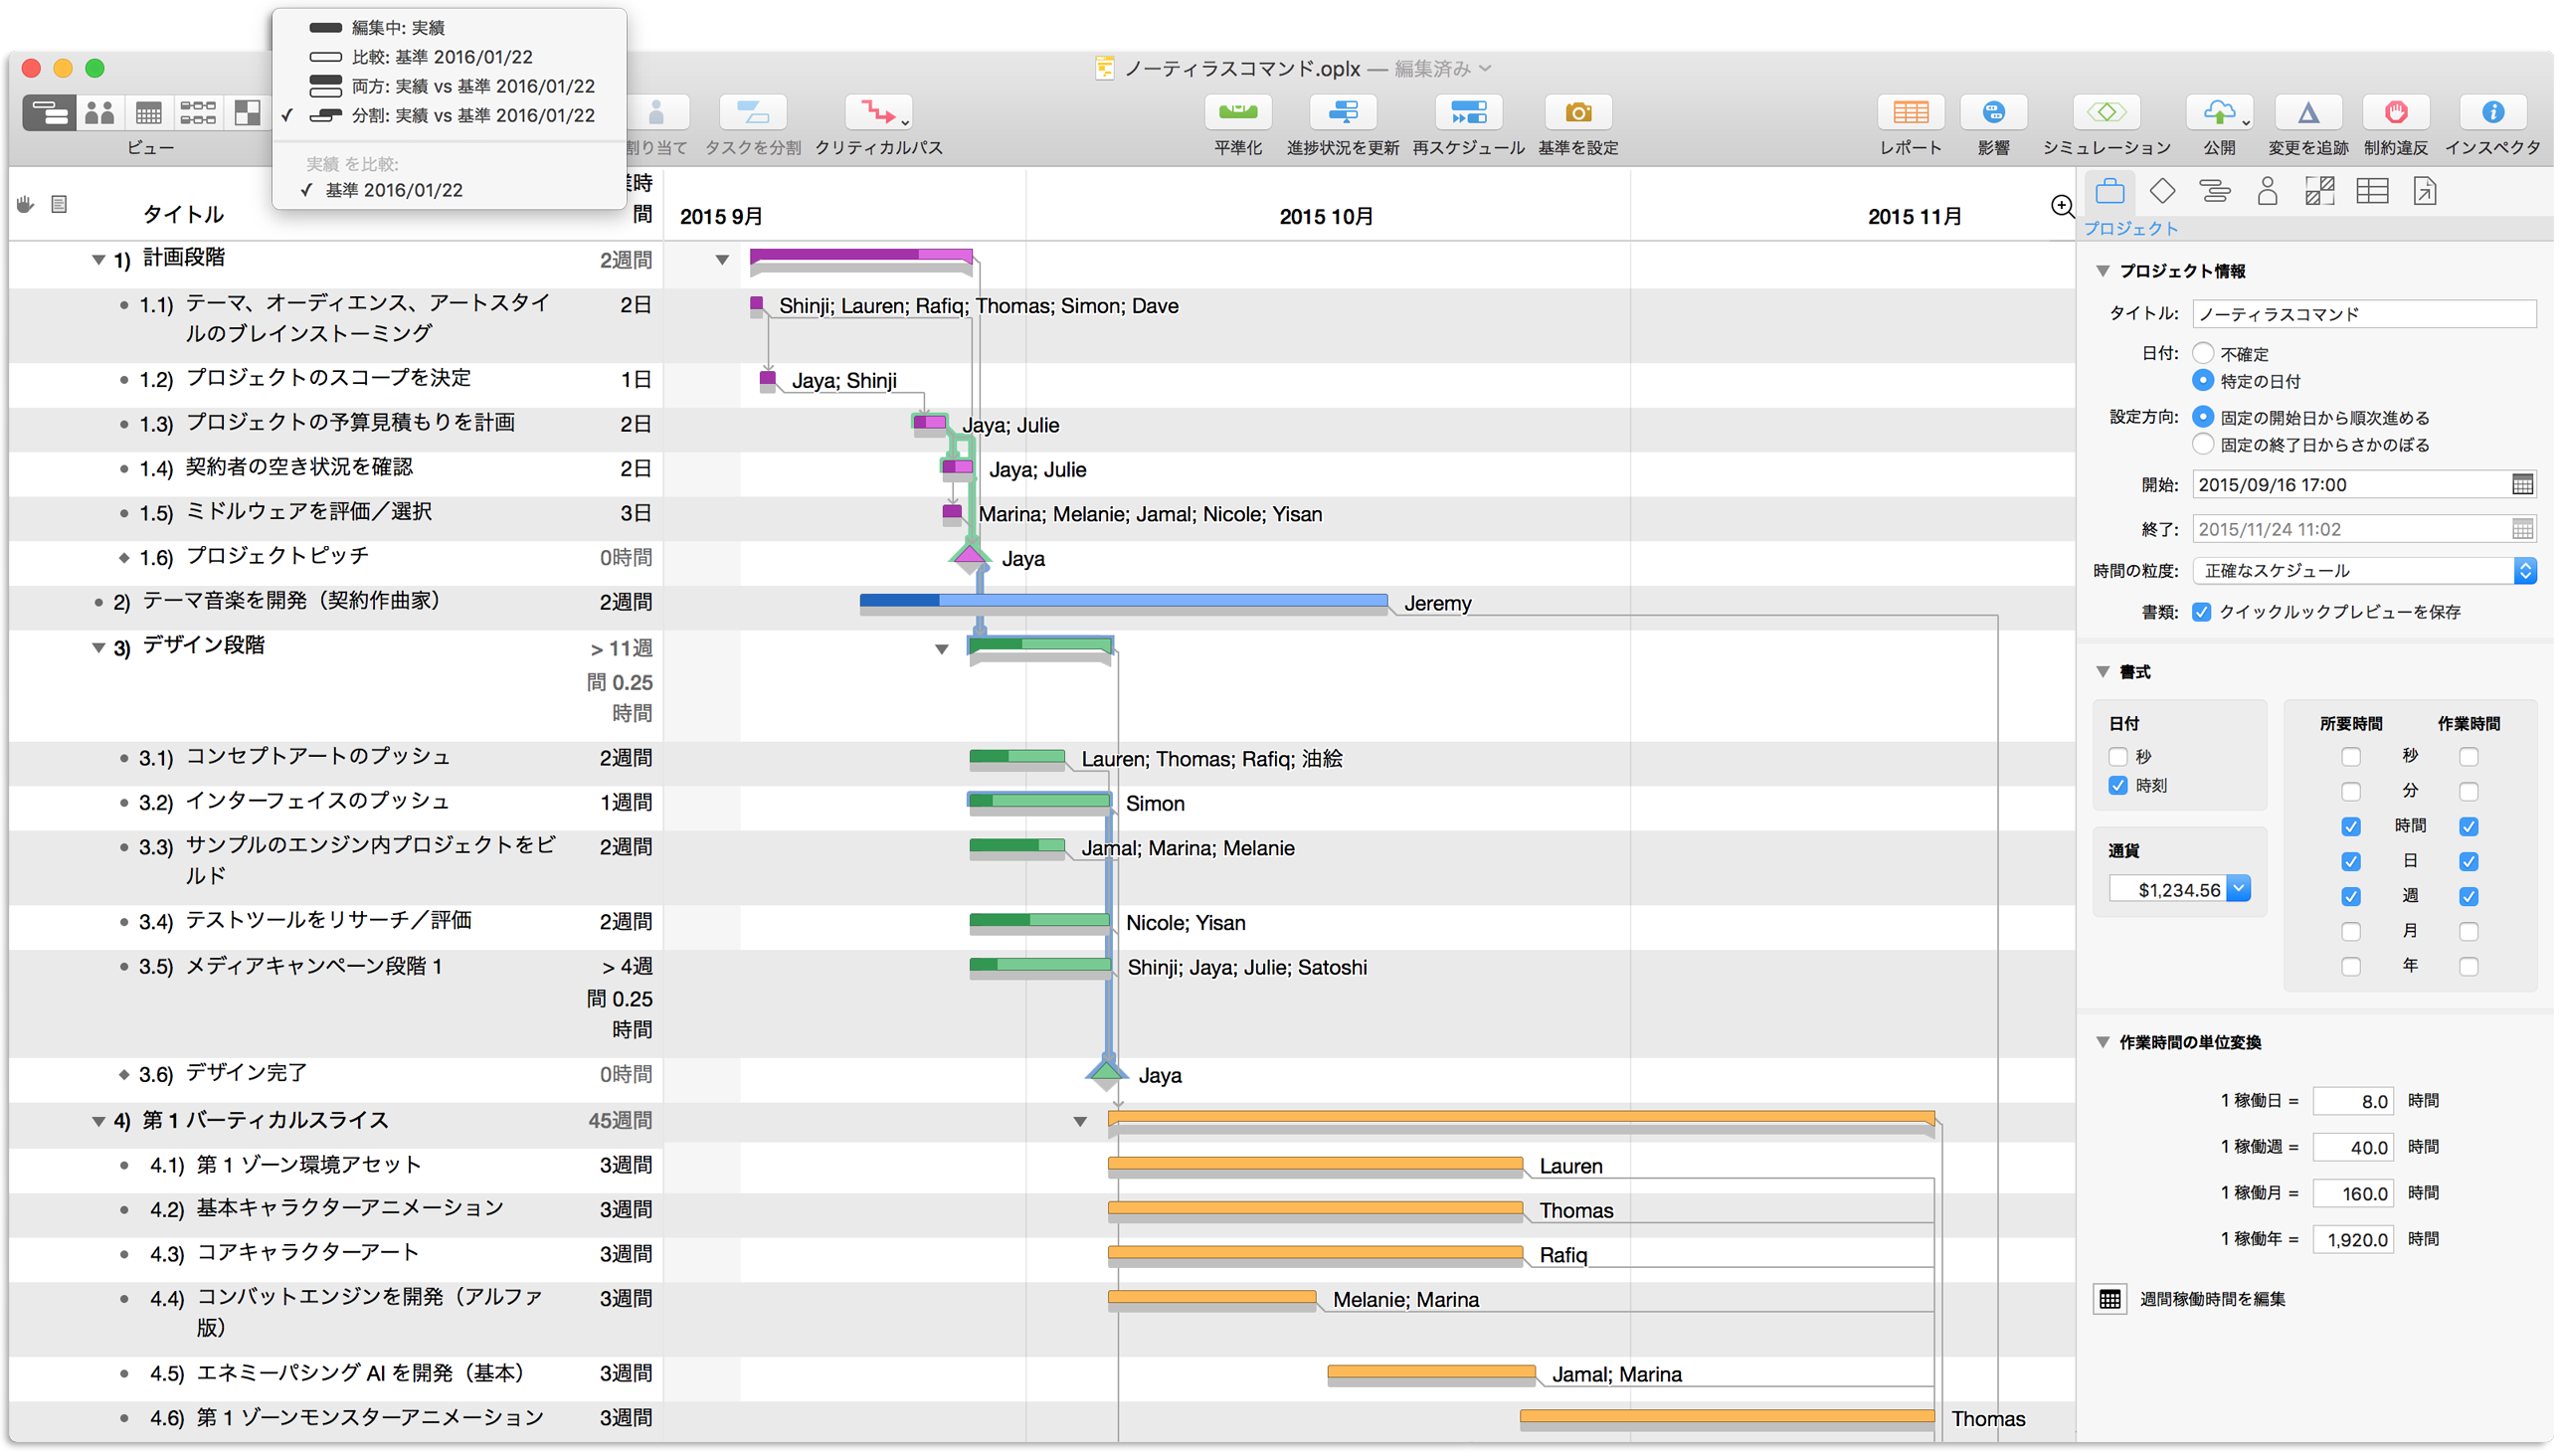Screen dimensions: 2563x1456
Task: Click 週間稼働時間を編集 button
Action: [2109, 1299]
